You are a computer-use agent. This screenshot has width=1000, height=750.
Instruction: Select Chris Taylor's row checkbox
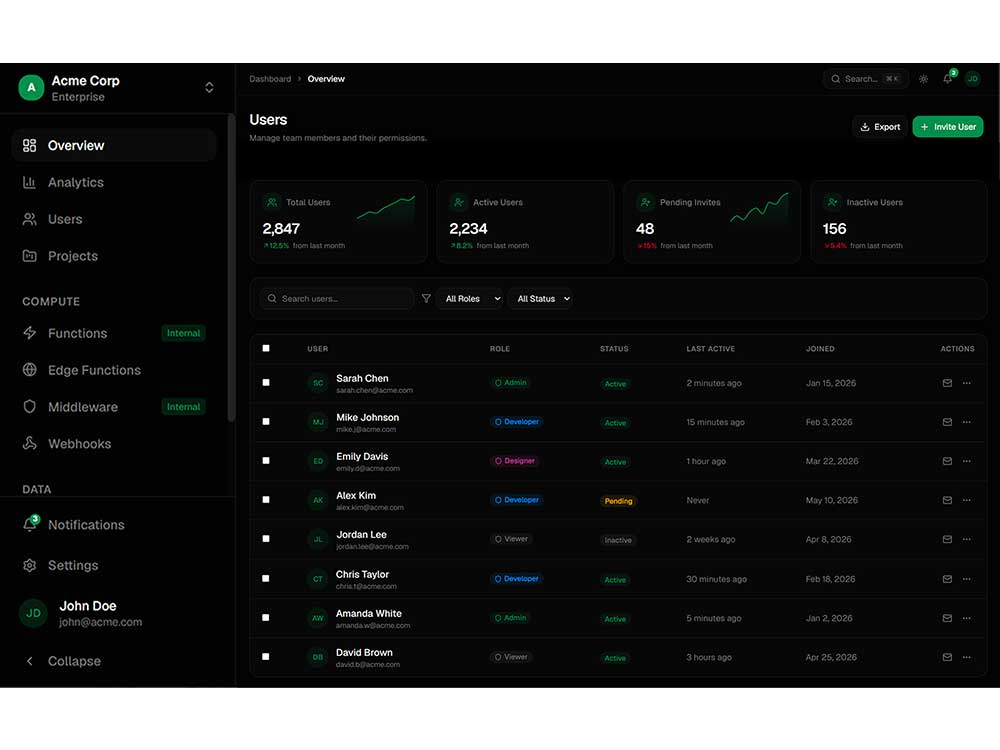pos(266,578)
